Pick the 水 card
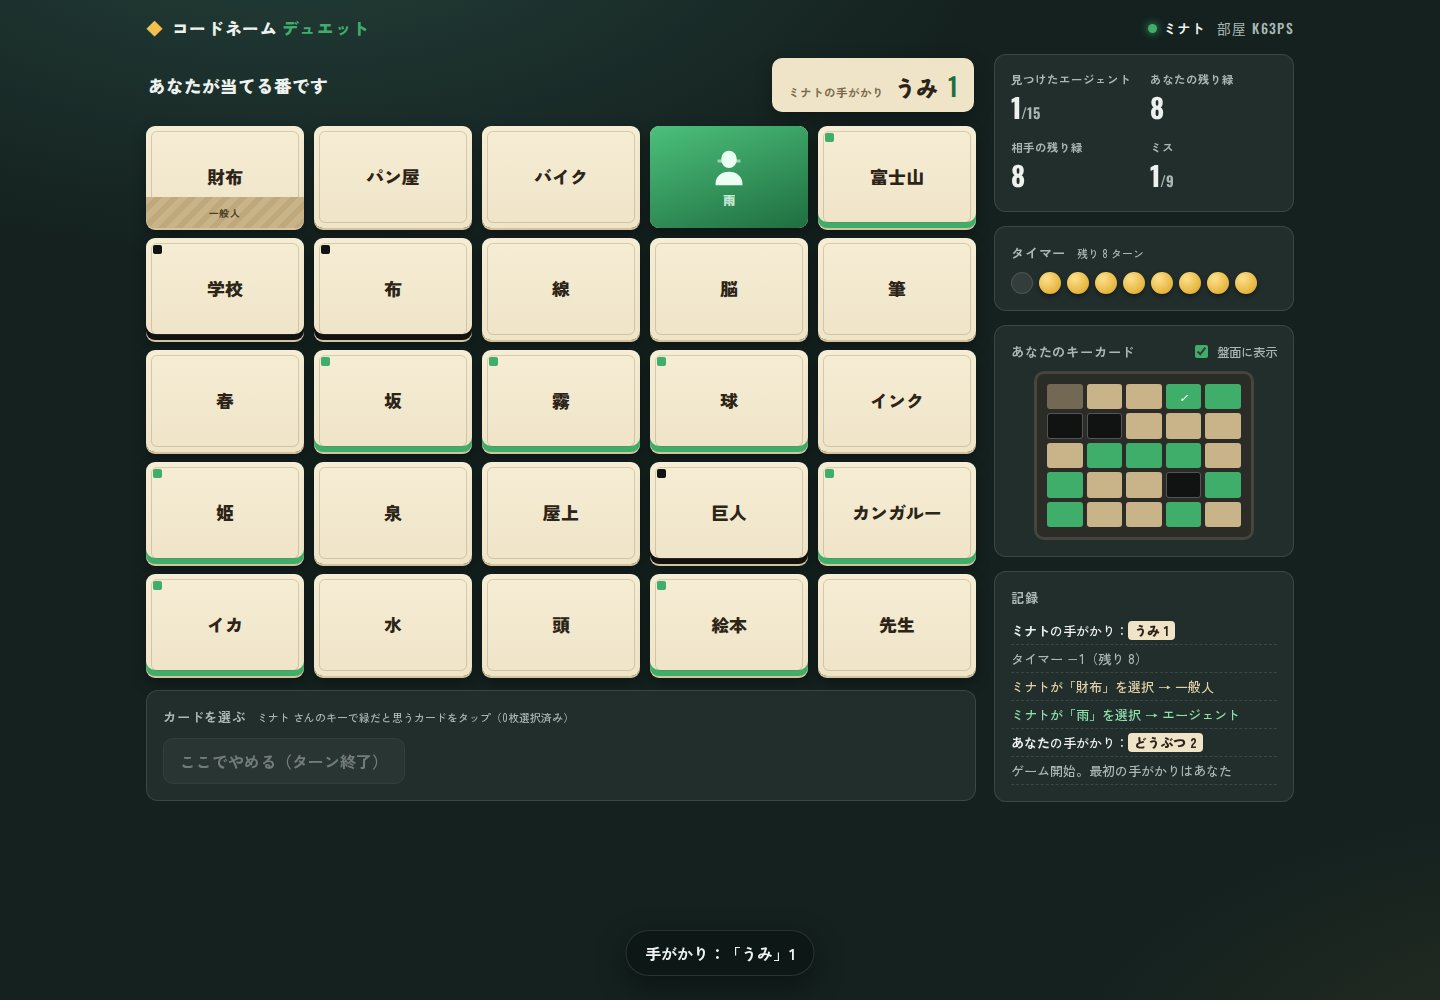This screenshot has width=1440, height=1000. (393, 625)
